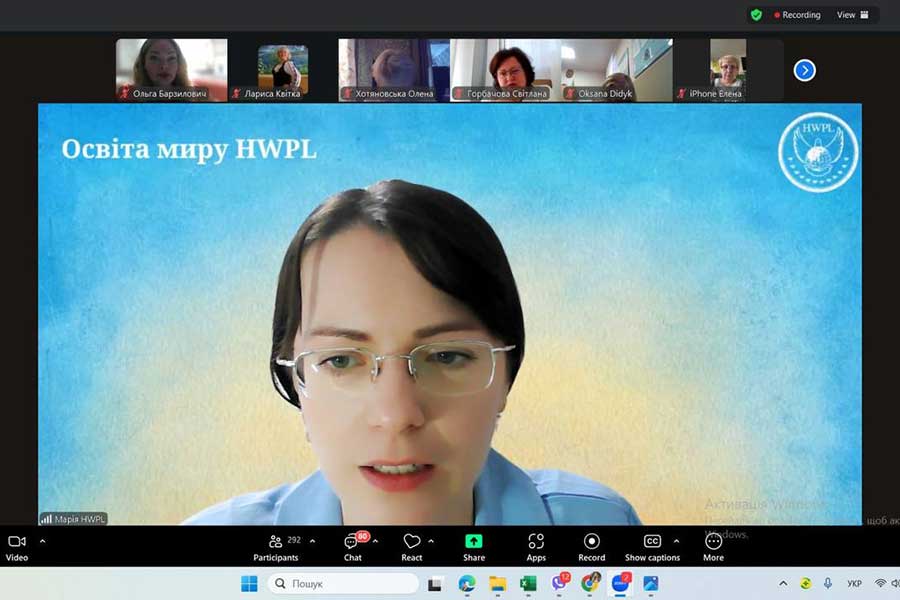This screenshot has width=900, height=600.
Task: Open Google Chrome from the taskbar
Action: coord(589,583)
